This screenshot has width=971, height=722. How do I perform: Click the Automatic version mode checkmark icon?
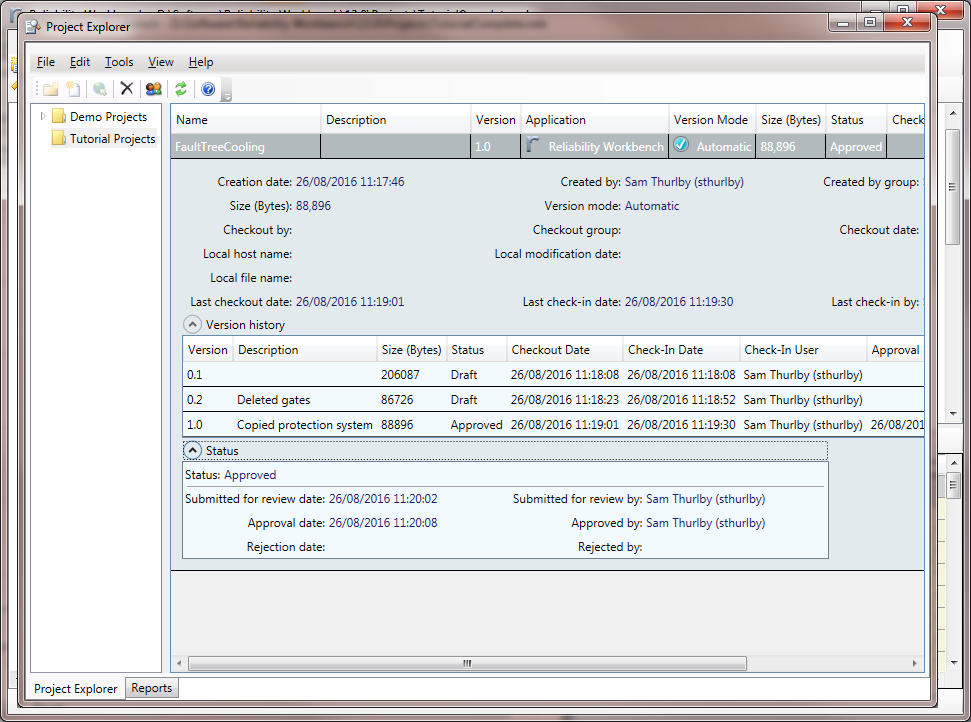[x=681, y=145]
